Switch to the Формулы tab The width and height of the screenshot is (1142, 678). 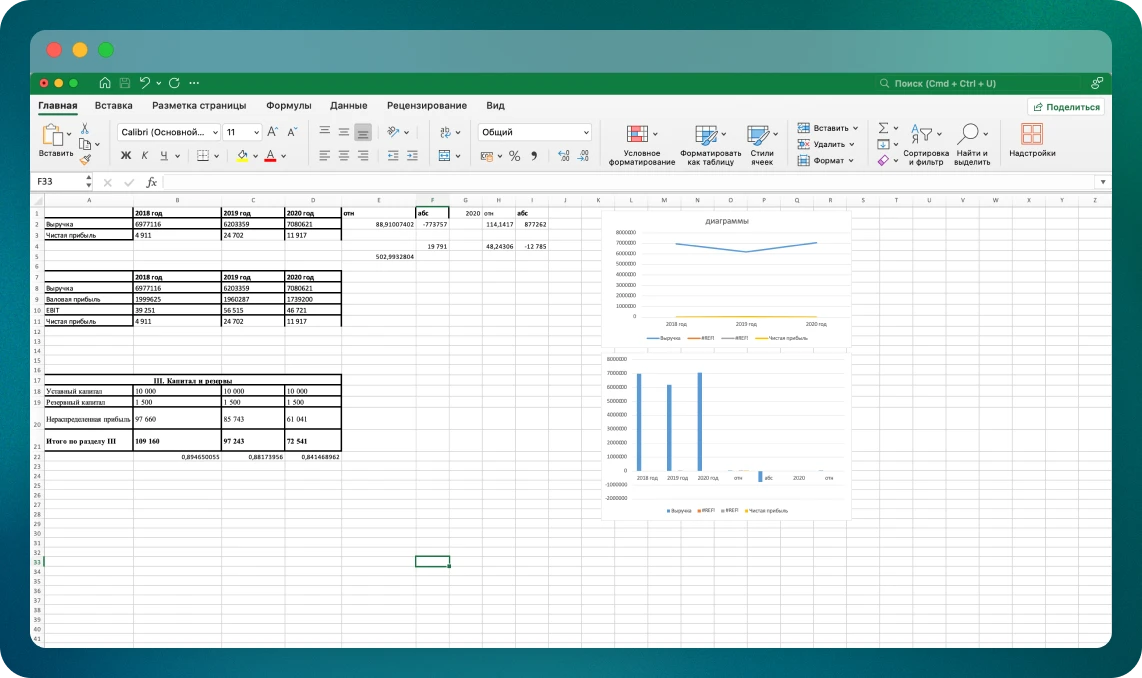tap(288, 106)
